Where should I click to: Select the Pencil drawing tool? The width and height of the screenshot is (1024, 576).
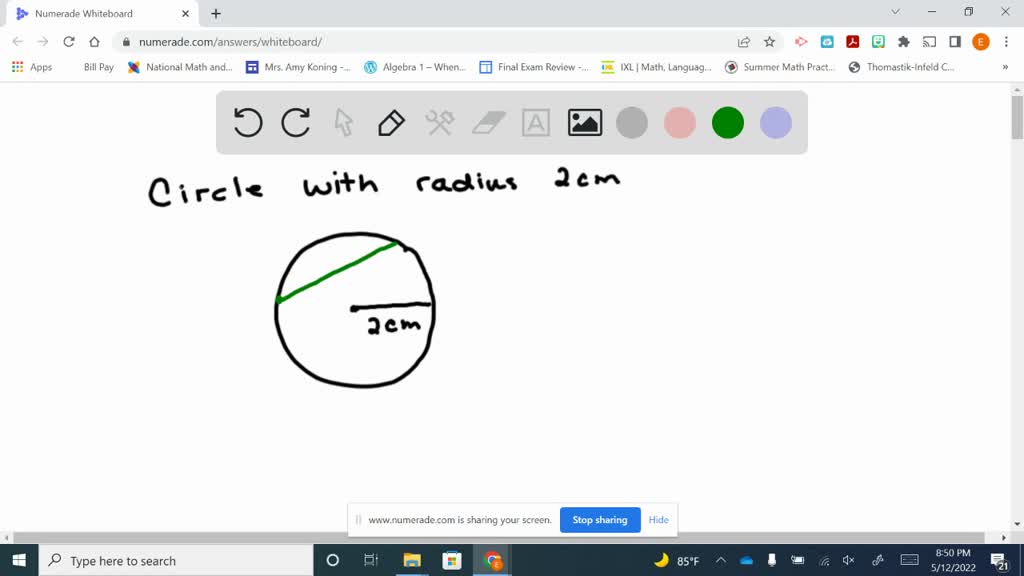(x=391, y=122)
